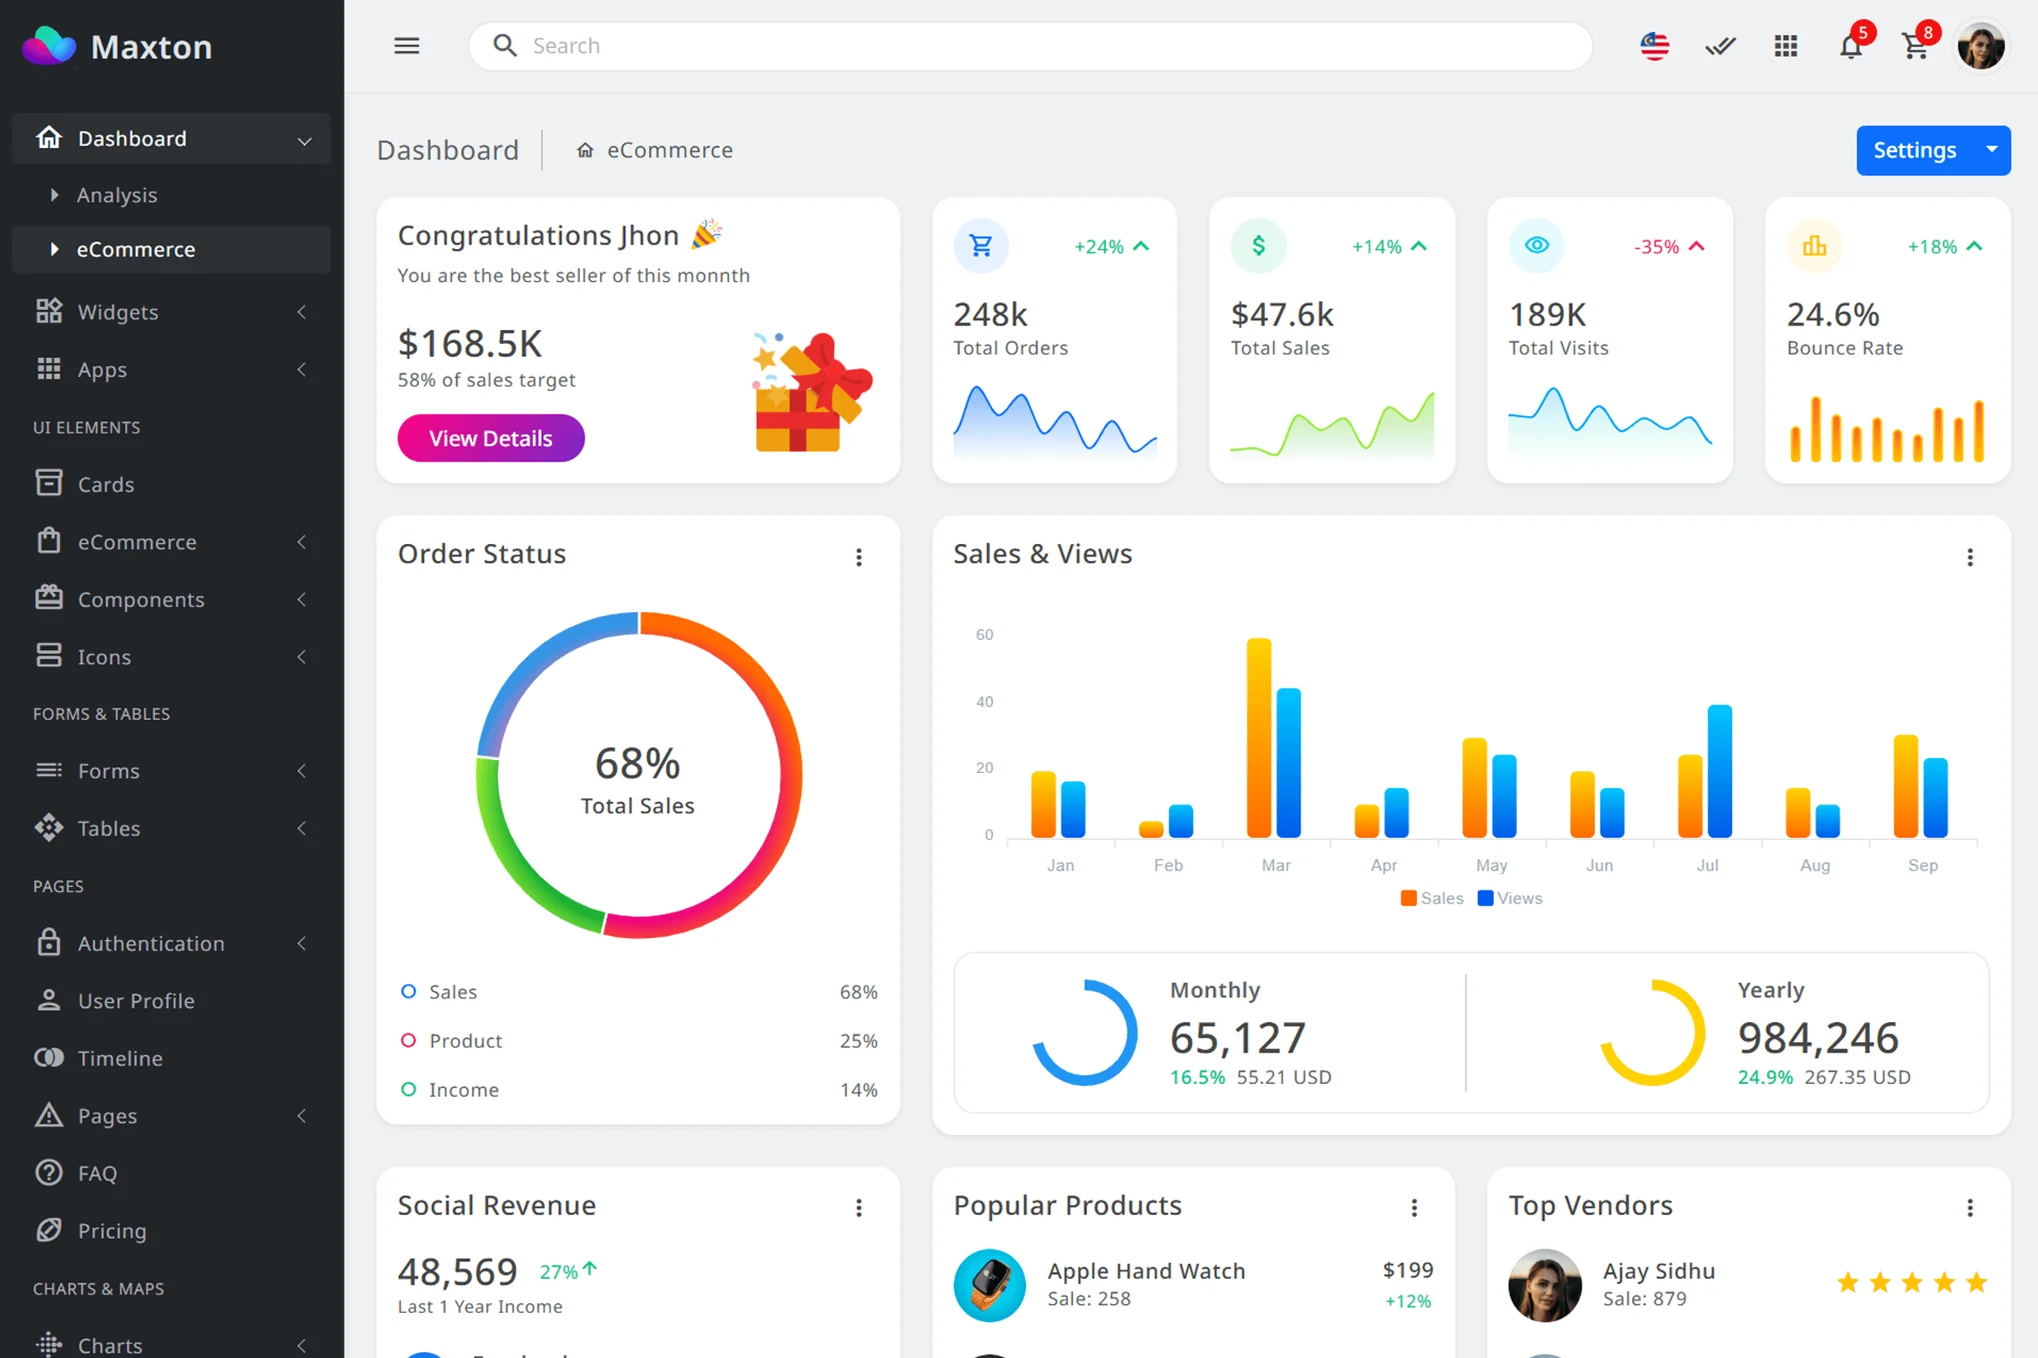2038x1358 pixels.
Task: Open the notifications bell with 5 alerts
Action: (x=1851, y=46)
